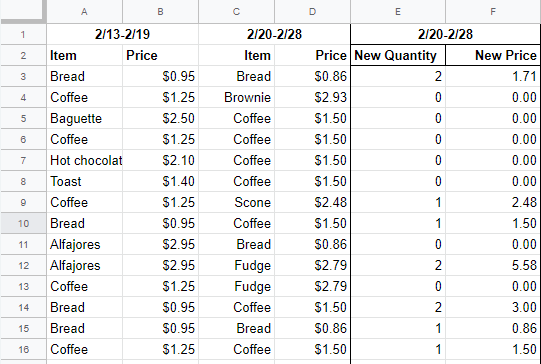Select the New Price header cell
541x364 pixels.
click(493, 55)
